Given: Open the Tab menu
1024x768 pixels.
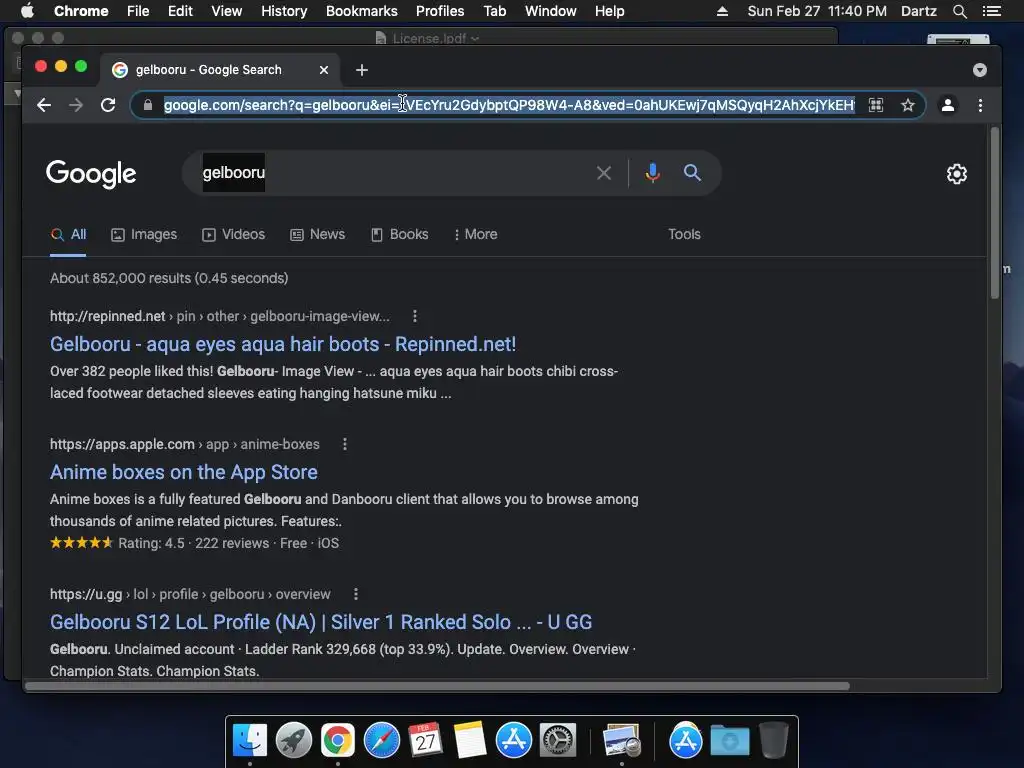Looking at the screenshot, I should 494,11.
